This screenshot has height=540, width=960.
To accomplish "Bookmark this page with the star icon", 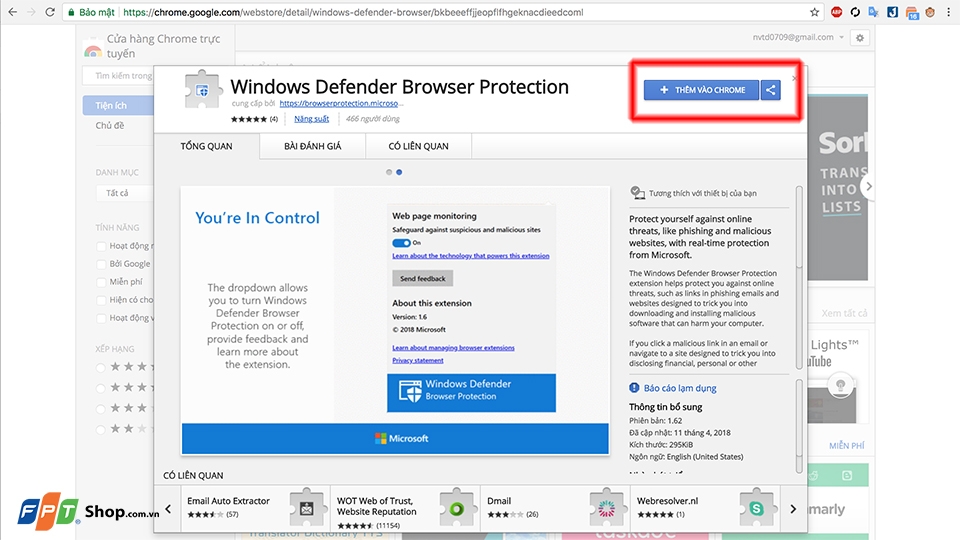I will (814, 12).
